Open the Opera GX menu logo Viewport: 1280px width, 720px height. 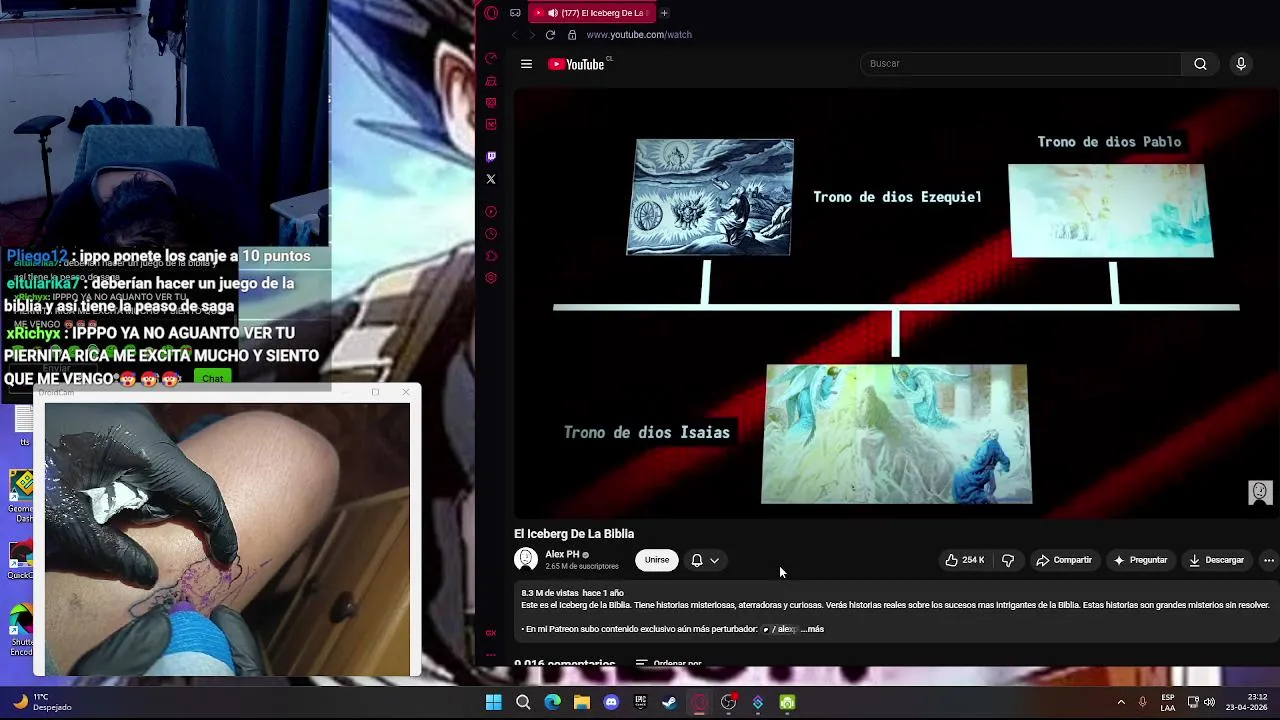point(491,13)
